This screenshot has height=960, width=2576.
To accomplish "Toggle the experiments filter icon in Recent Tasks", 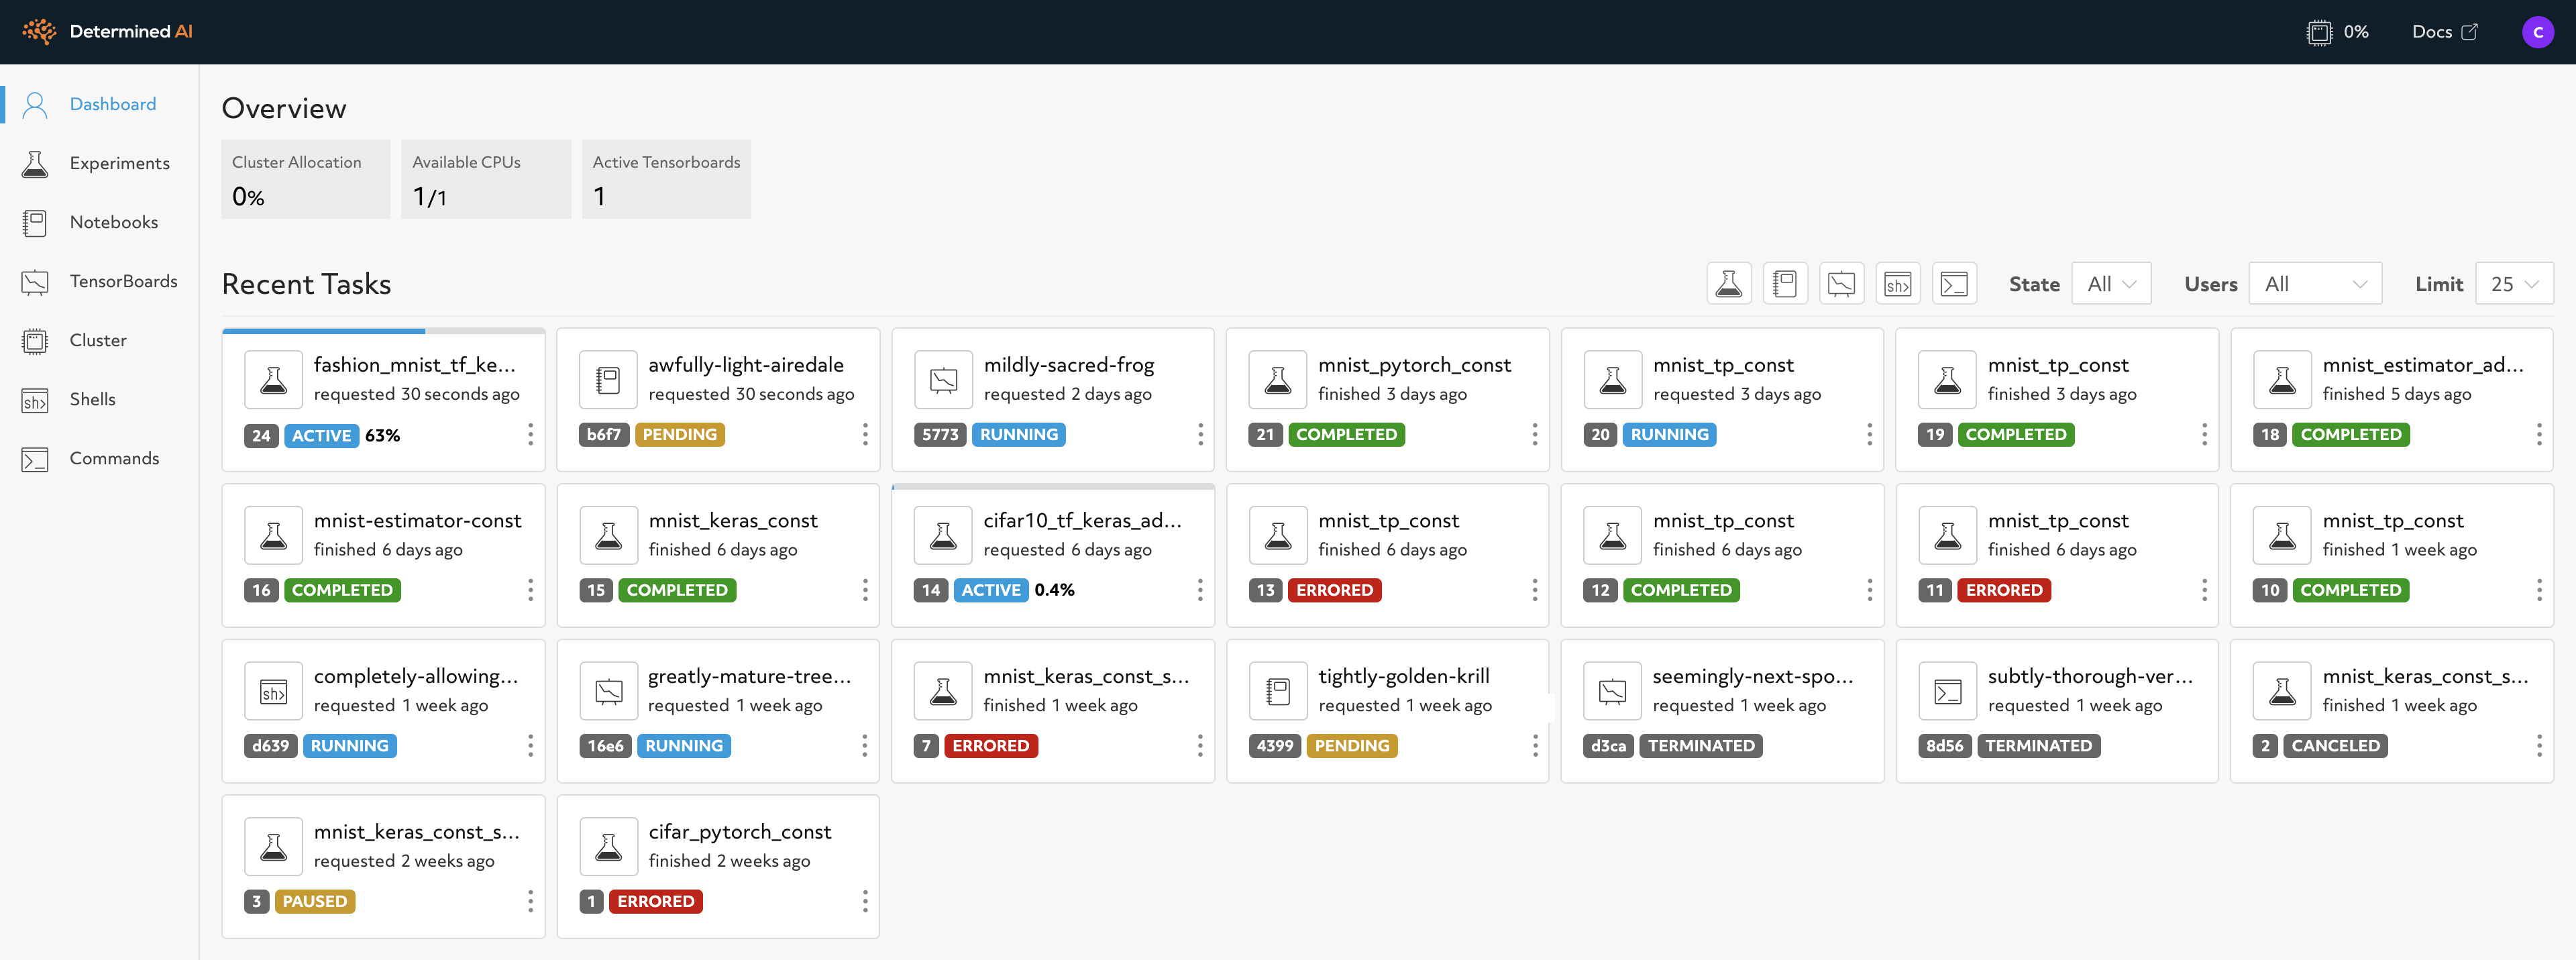I will coord(1728,284).
